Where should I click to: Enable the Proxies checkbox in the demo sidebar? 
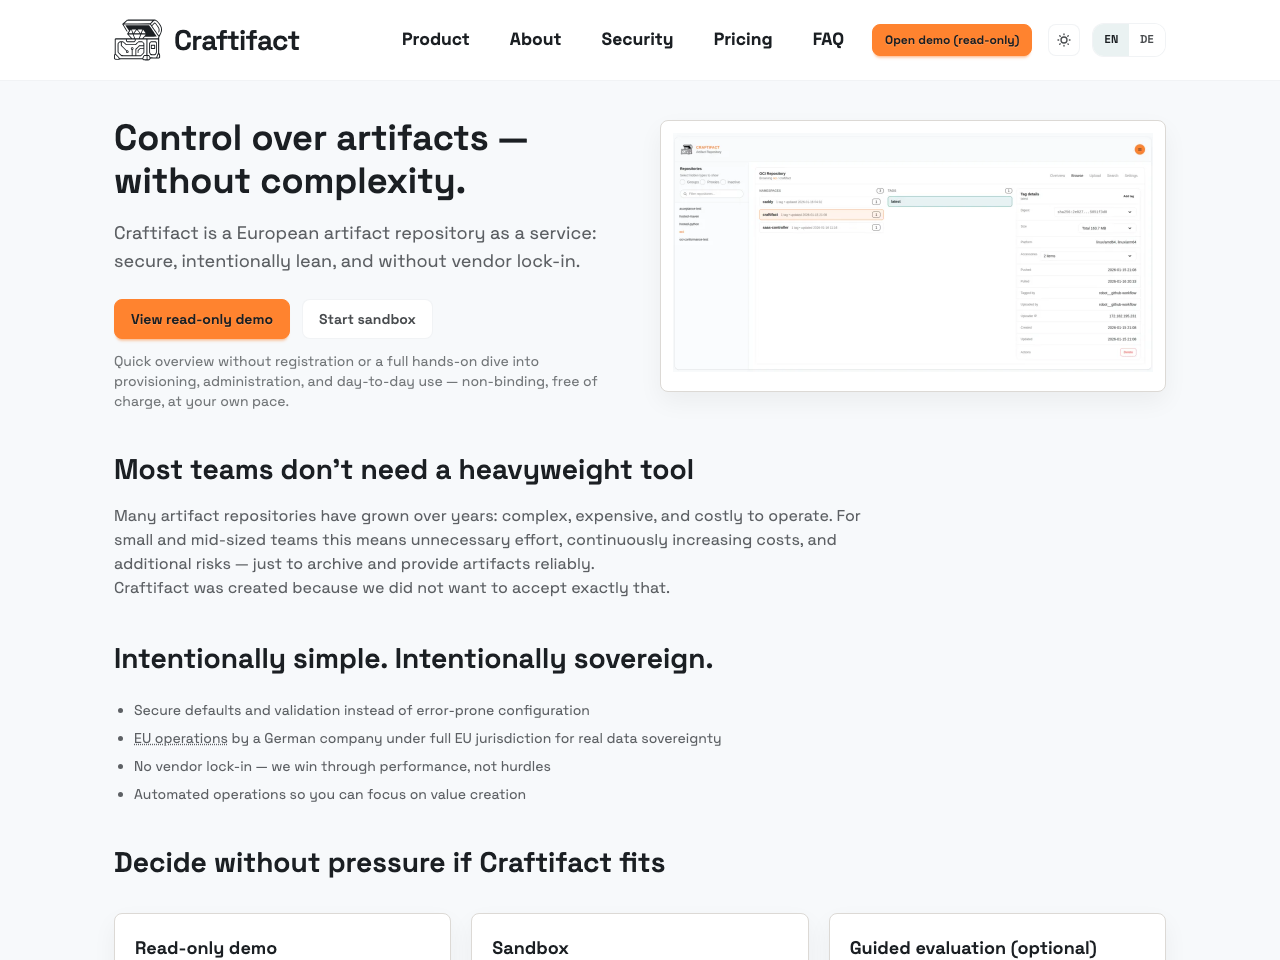[702, 182]
